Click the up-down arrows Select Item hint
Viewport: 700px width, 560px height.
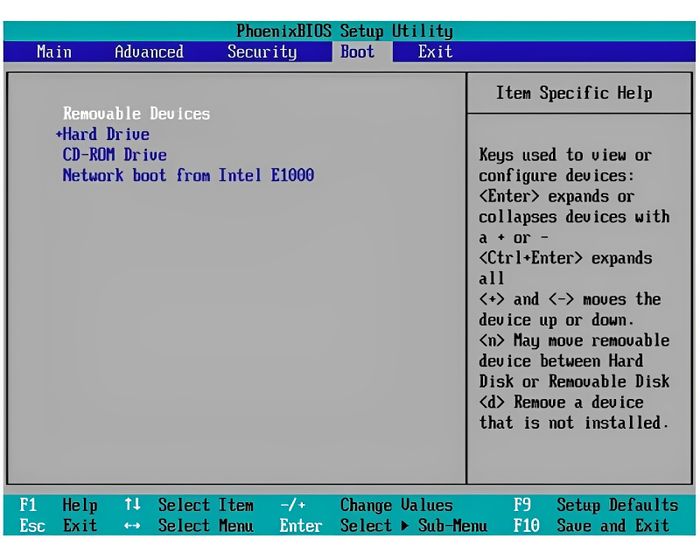(189, 505)
